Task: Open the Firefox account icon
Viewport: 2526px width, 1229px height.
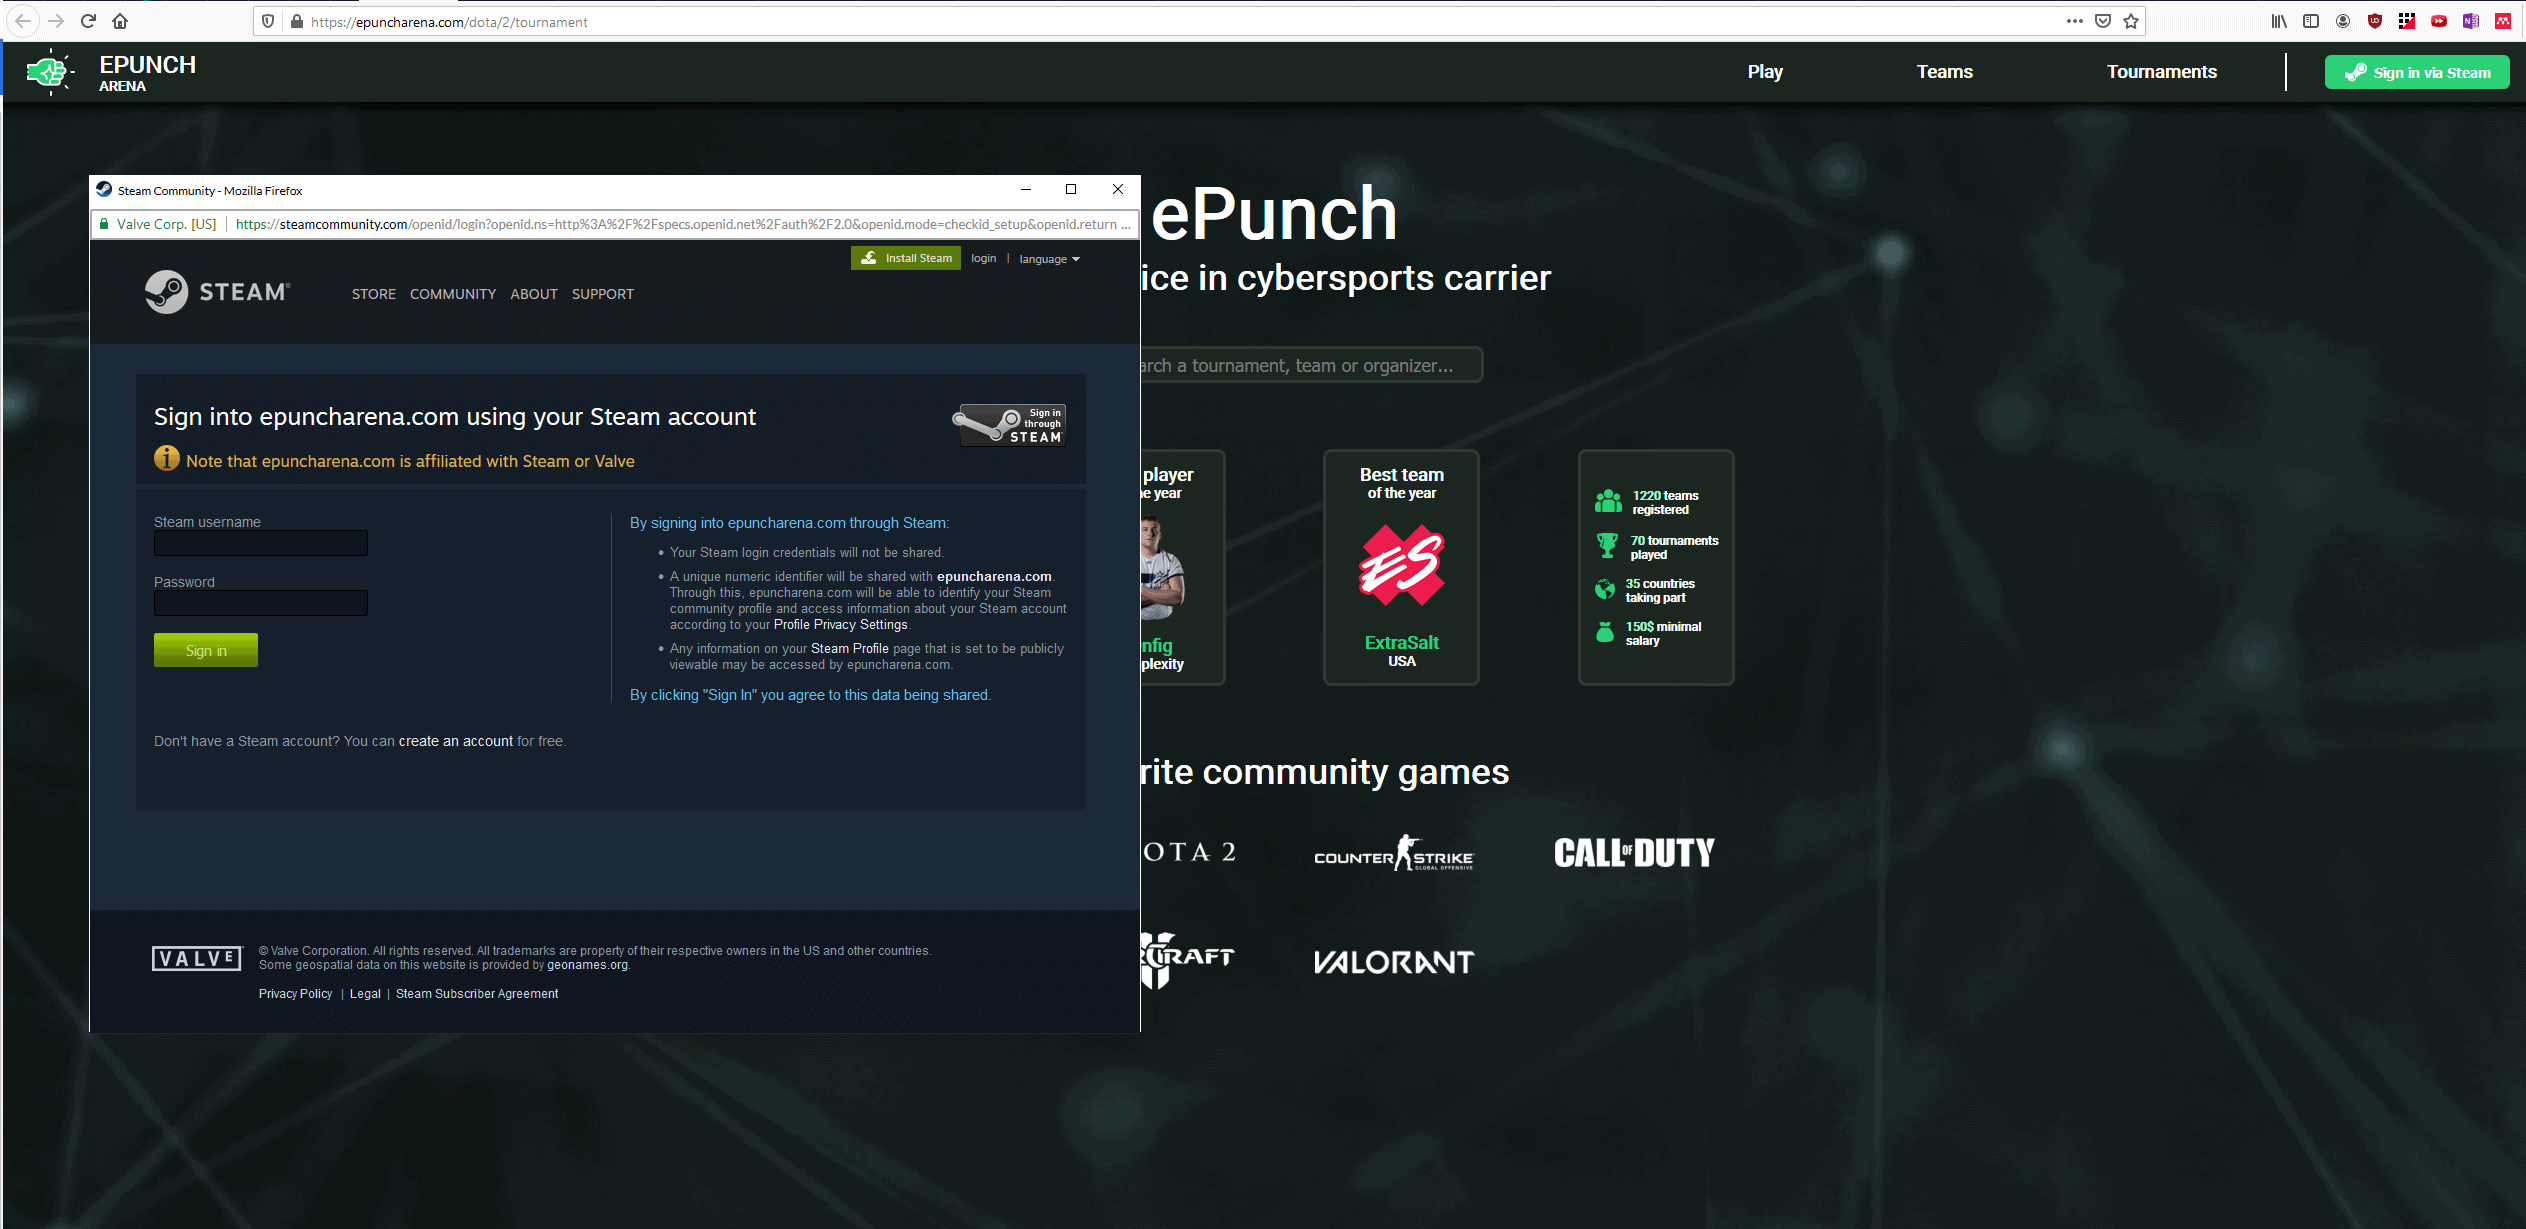Action: click(2343, 21)
